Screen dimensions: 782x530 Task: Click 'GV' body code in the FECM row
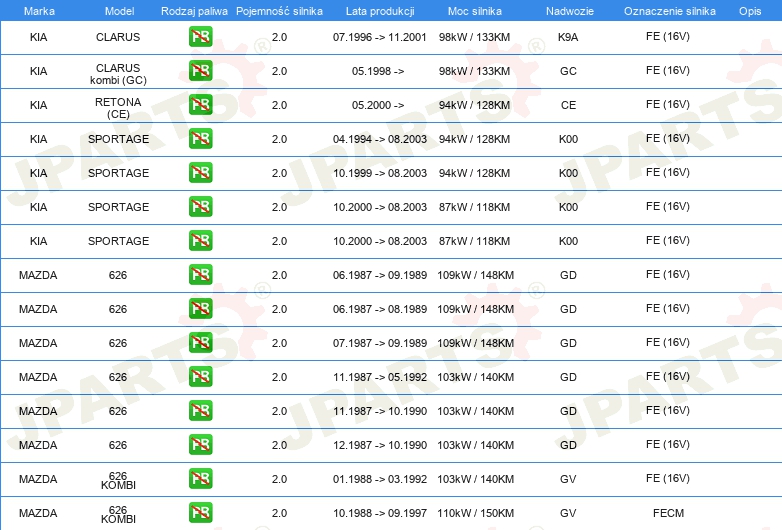pyautogui.click(x=568, y=513)
